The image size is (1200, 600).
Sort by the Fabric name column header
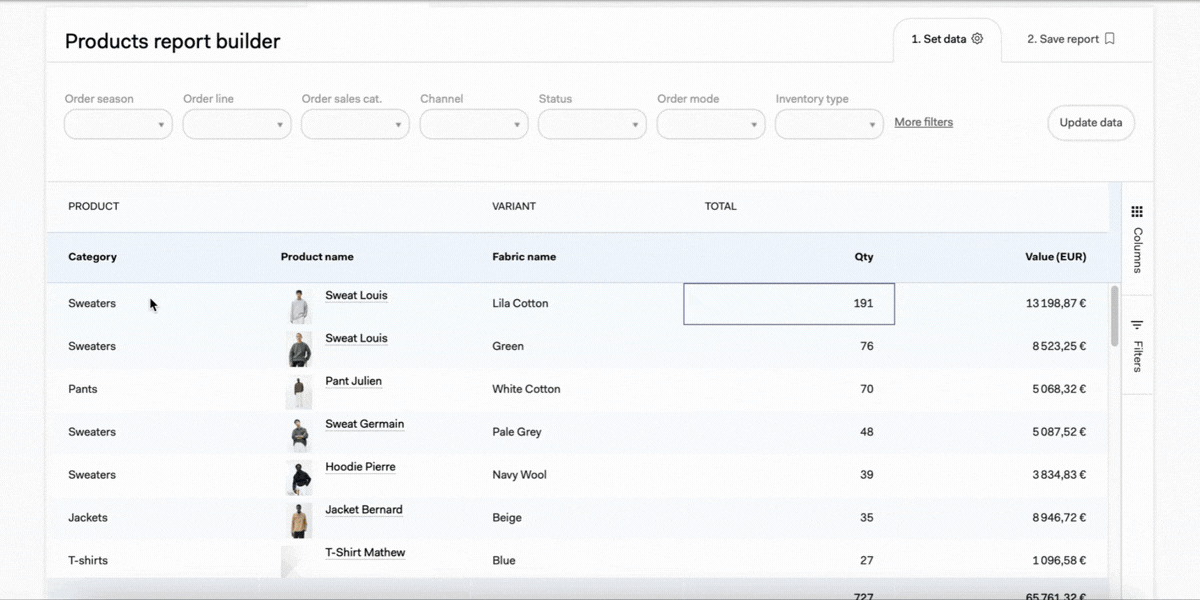(524, 257)
